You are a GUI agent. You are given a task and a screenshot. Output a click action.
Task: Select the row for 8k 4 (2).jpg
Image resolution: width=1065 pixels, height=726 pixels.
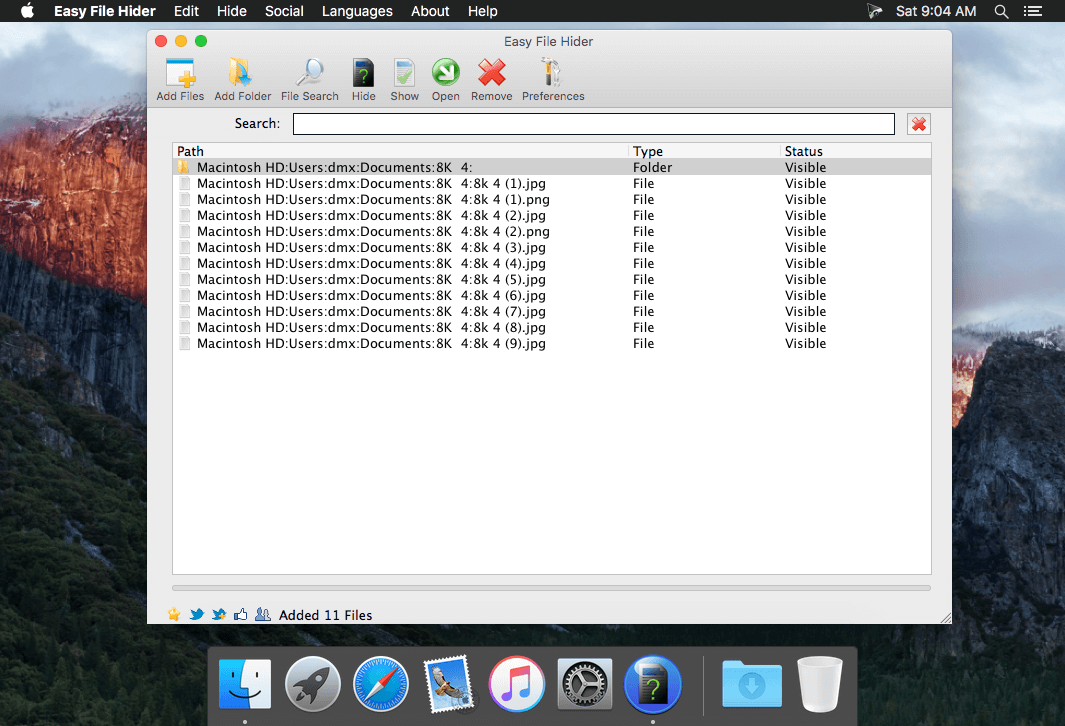552,215
